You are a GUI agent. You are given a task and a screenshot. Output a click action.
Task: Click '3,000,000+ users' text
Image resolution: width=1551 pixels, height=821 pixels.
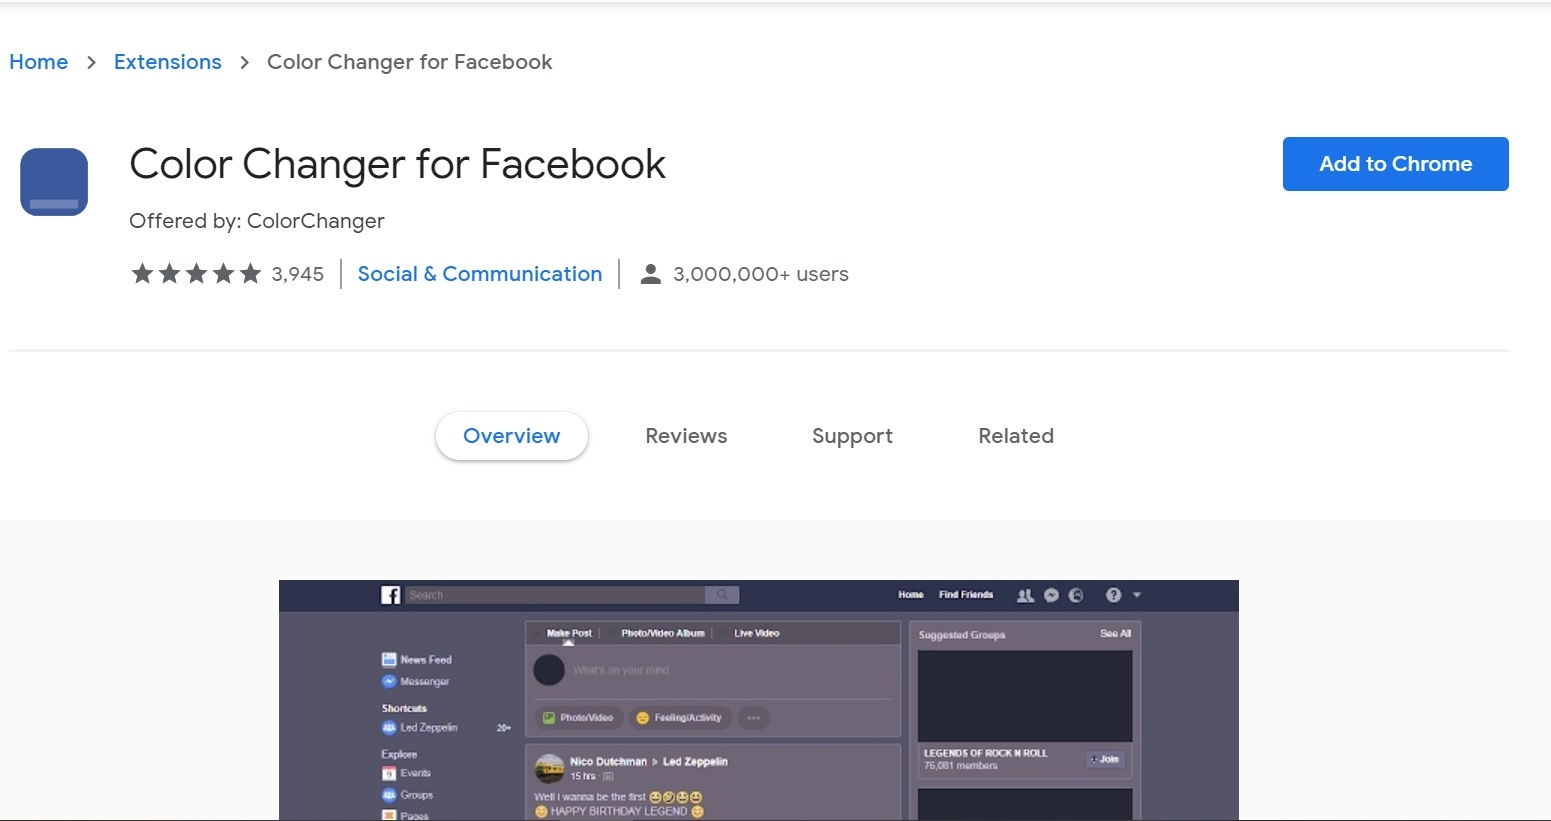[761, 274]
